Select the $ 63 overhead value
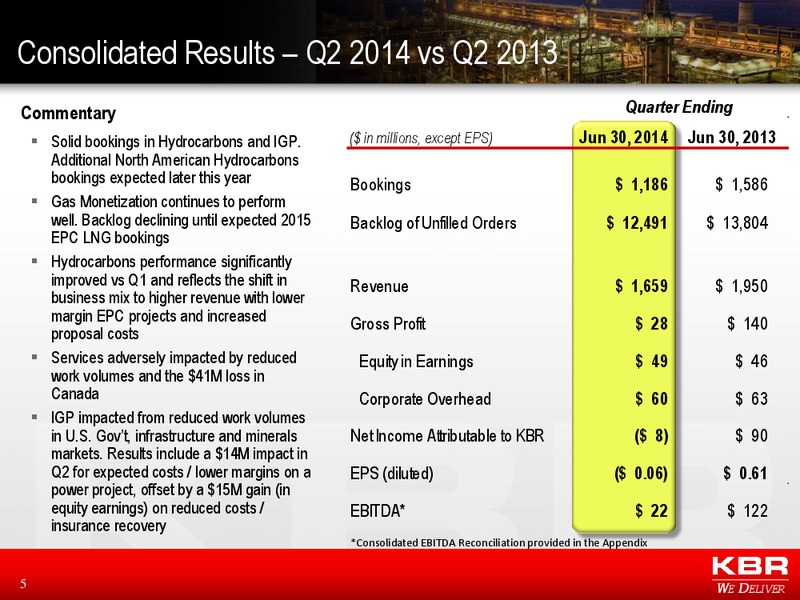 752,398
